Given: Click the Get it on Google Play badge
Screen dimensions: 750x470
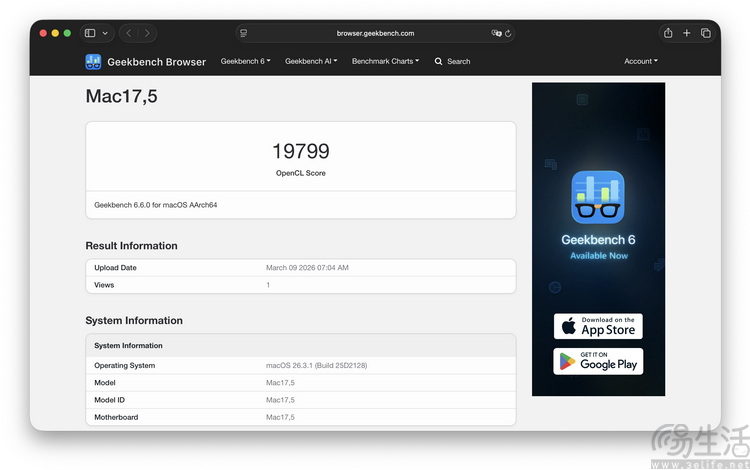Looking at the screenshot, I should pos(598,361).
